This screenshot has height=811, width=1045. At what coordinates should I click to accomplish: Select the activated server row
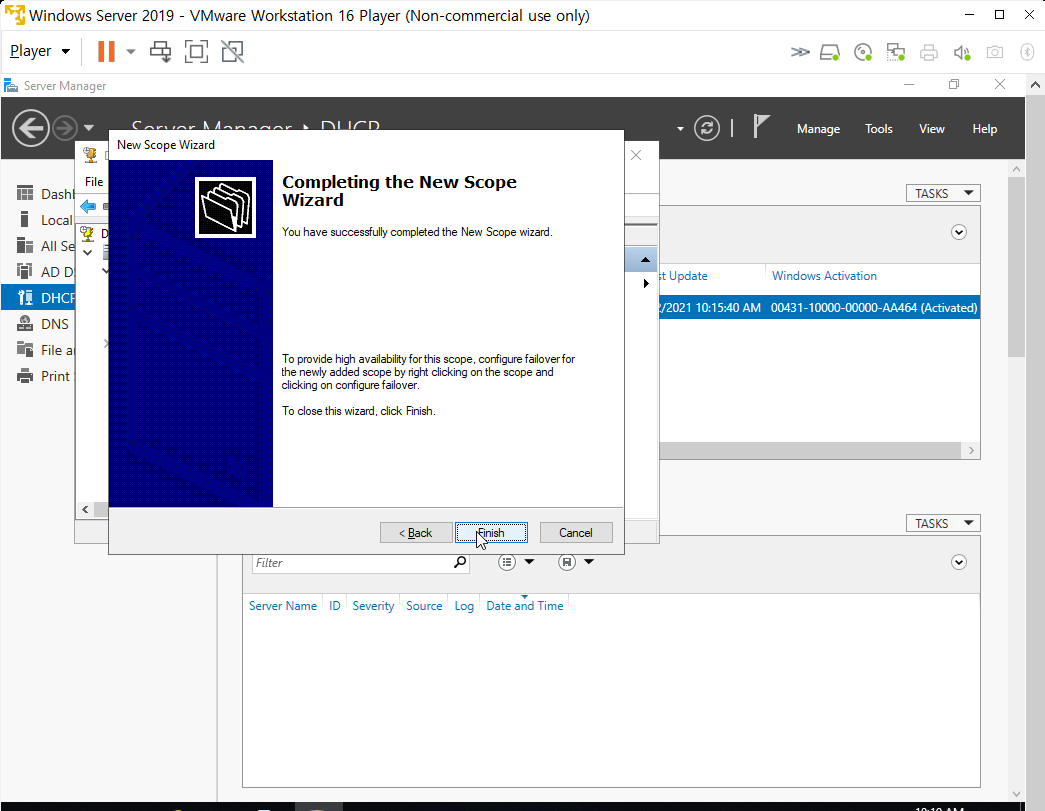[x=819, y=308]
